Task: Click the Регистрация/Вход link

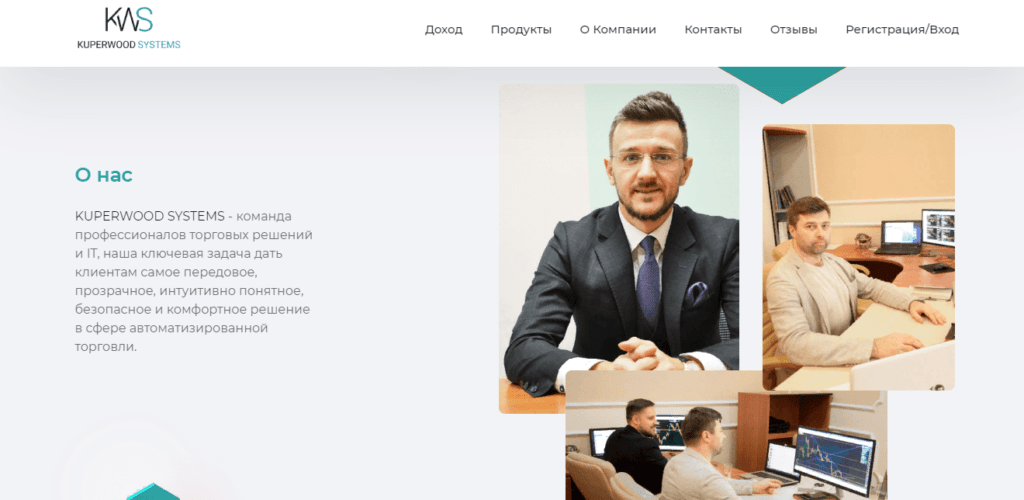Action: 902,29
